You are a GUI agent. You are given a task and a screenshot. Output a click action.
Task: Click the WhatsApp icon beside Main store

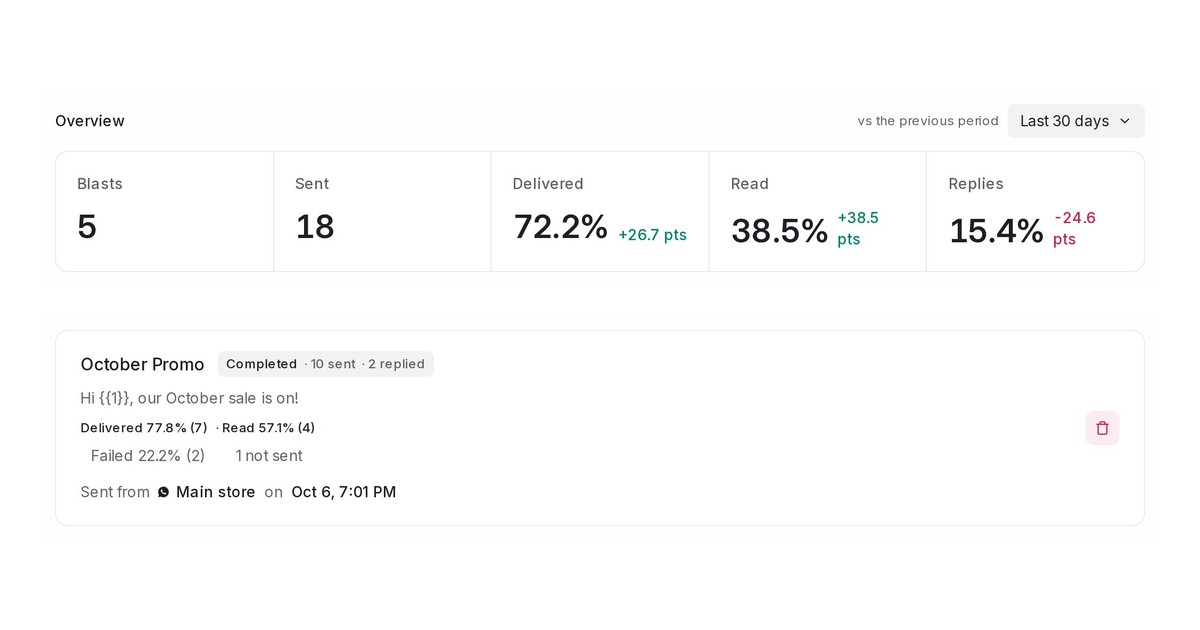pos(164,492)
